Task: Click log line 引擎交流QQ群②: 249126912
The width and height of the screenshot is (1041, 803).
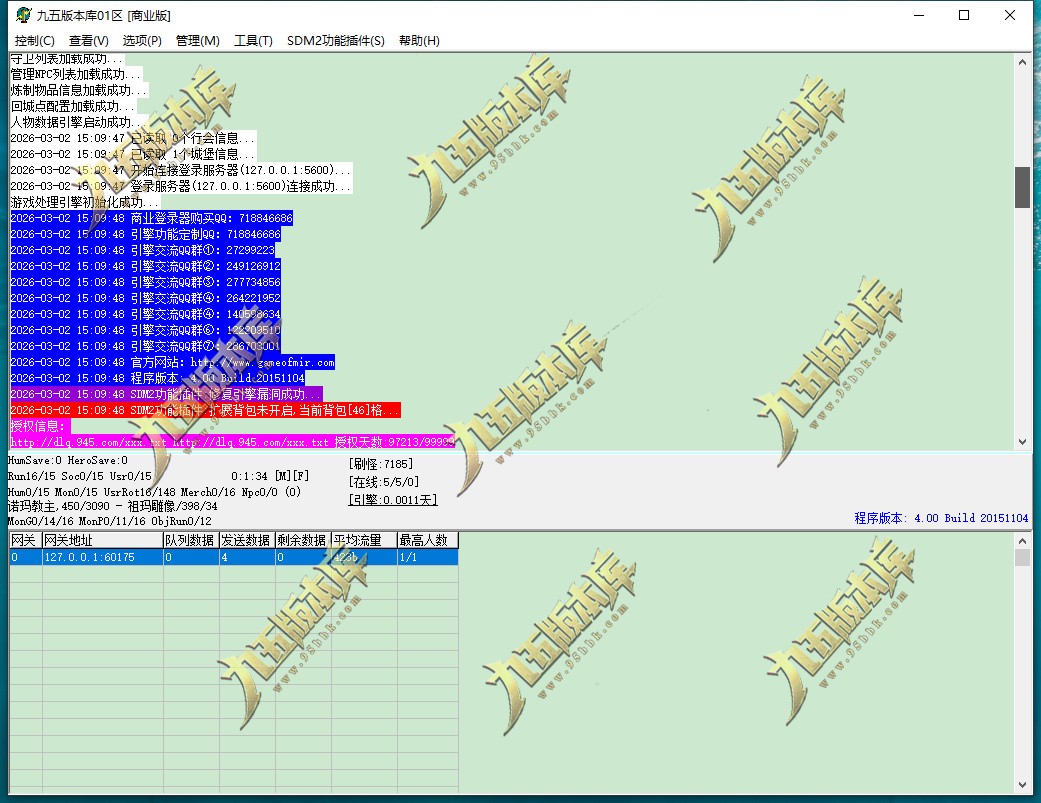Action: [145, 265]
